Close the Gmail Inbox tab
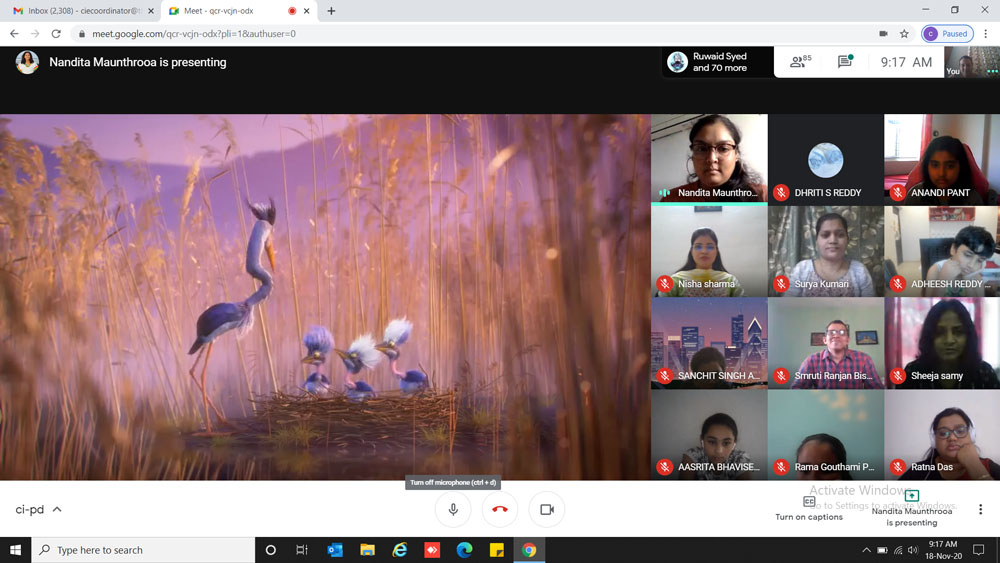Screen dimensions: 1000x563 click(151, 11)
